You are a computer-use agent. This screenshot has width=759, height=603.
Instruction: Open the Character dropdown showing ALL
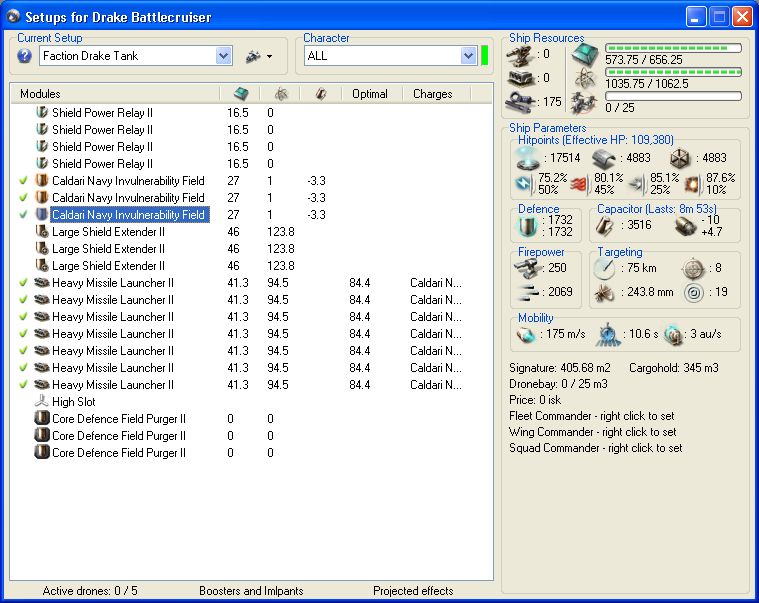468,56
